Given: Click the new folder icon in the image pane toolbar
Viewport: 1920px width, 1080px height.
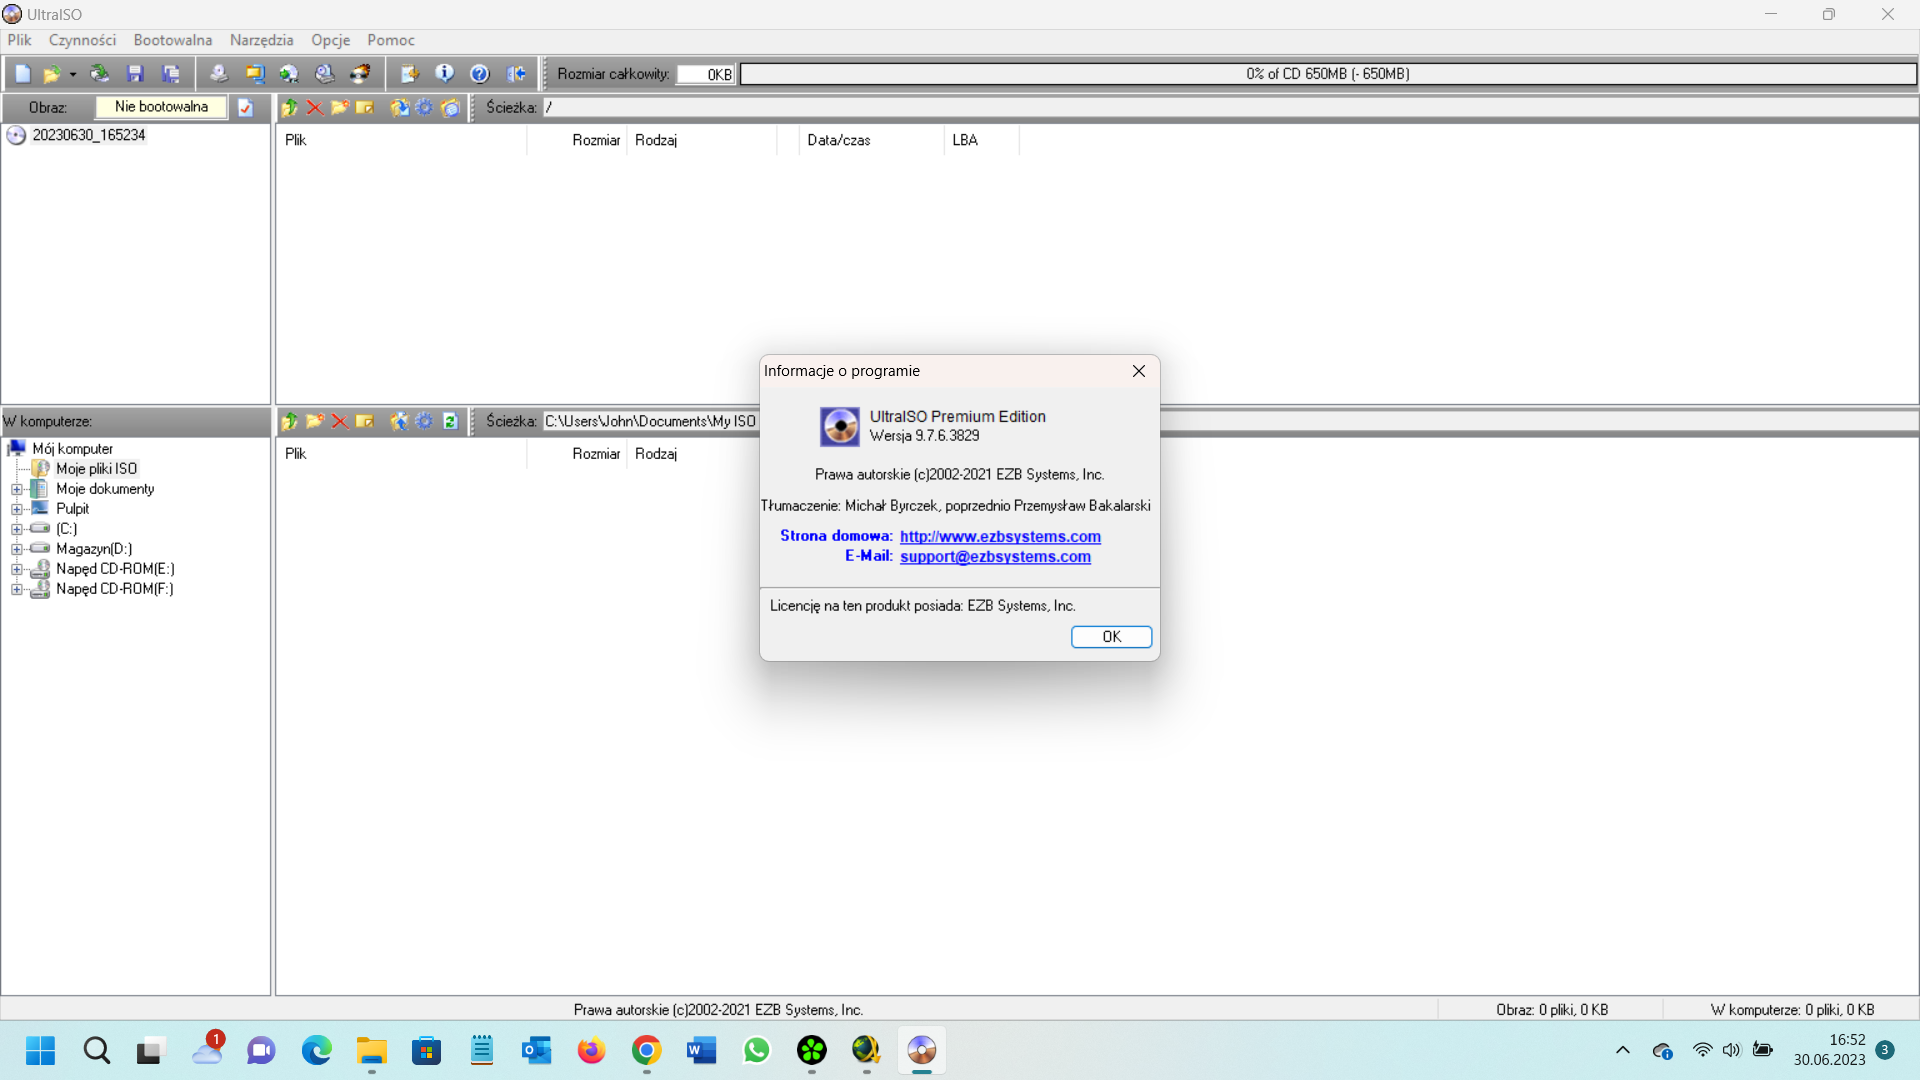Looking at the screenshot, I should click(x=340, y=108).
